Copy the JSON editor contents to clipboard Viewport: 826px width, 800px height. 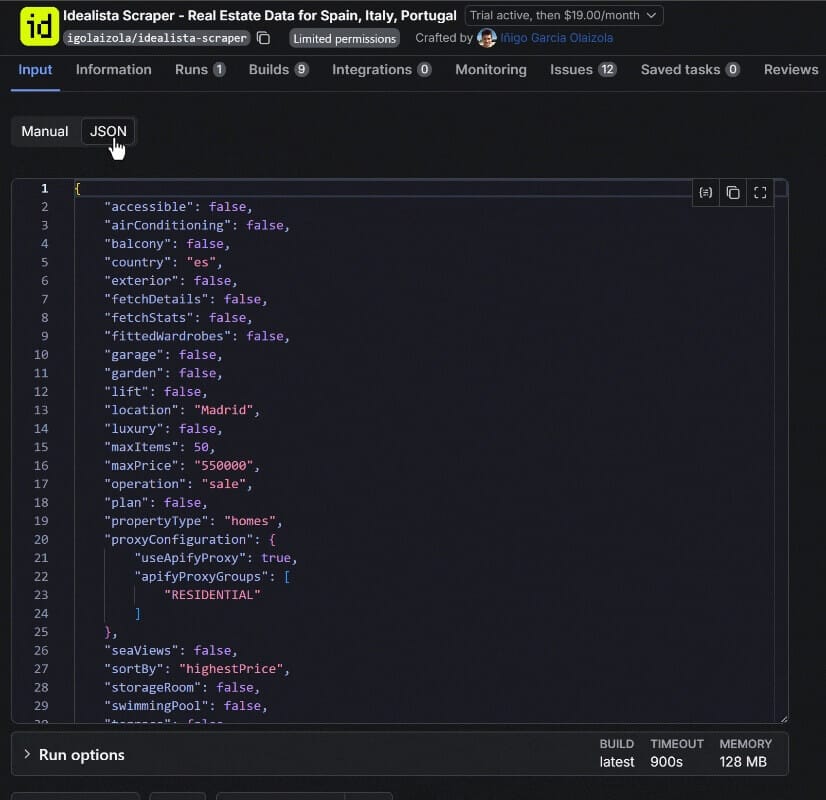click(733, 193)
